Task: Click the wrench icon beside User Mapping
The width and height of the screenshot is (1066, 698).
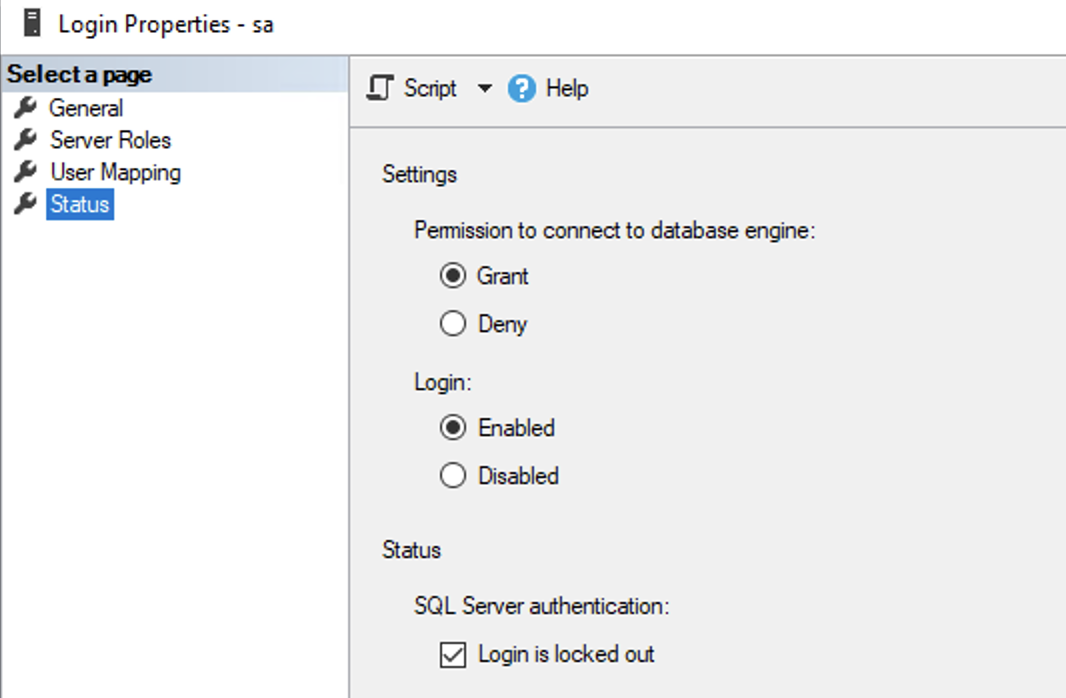Action: click(25, 172)
